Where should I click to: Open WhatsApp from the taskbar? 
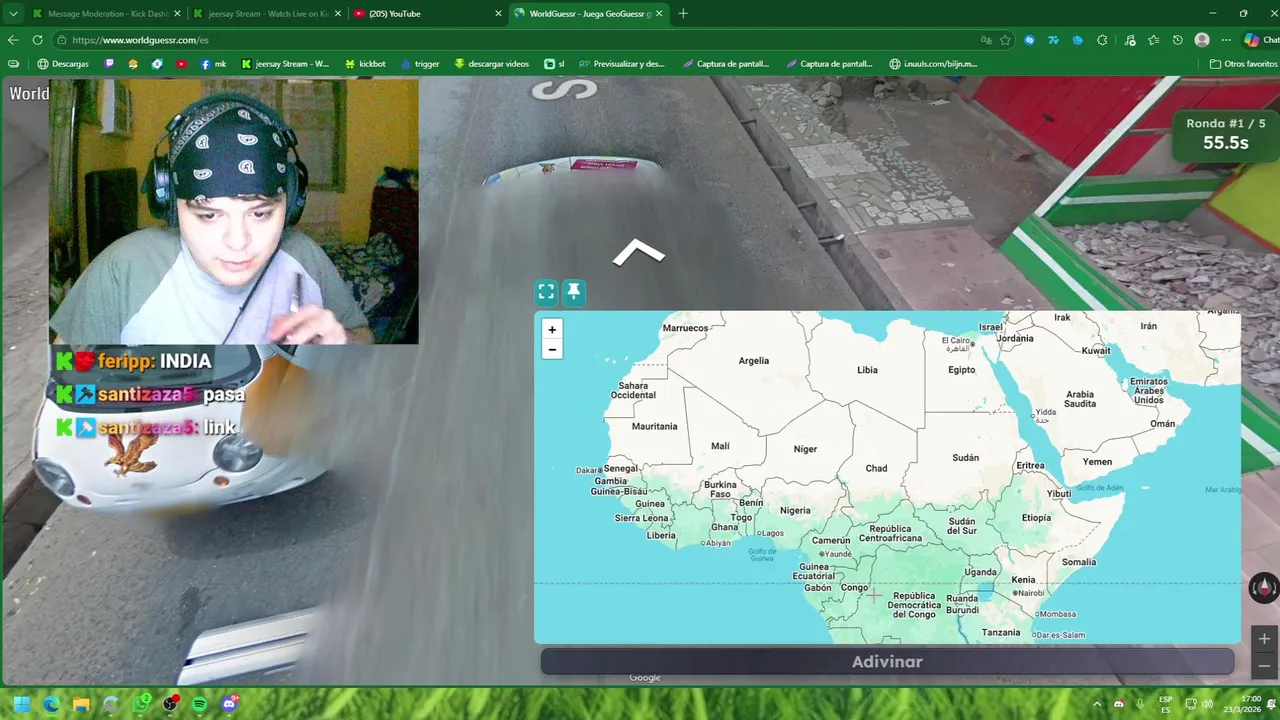141,704
